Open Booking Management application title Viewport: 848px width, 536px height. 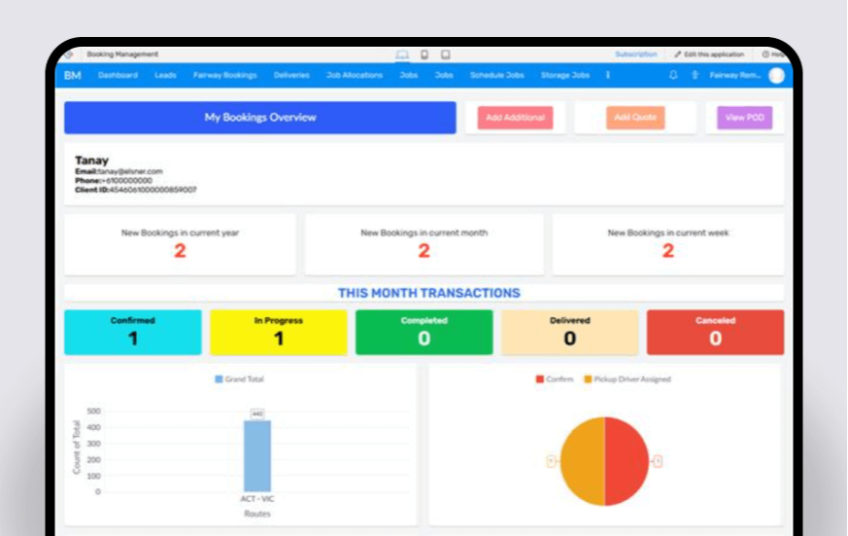[122, 54]
